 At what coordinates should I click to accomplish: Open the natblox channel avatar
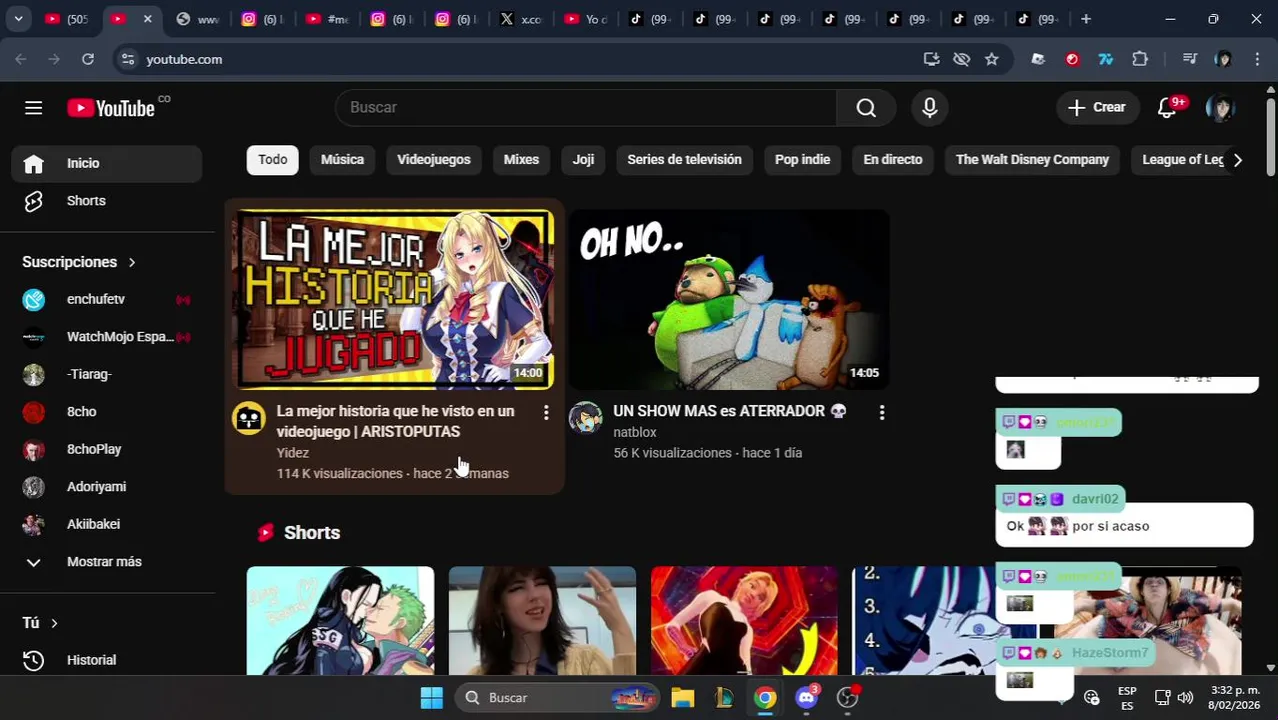coord(586,418)
